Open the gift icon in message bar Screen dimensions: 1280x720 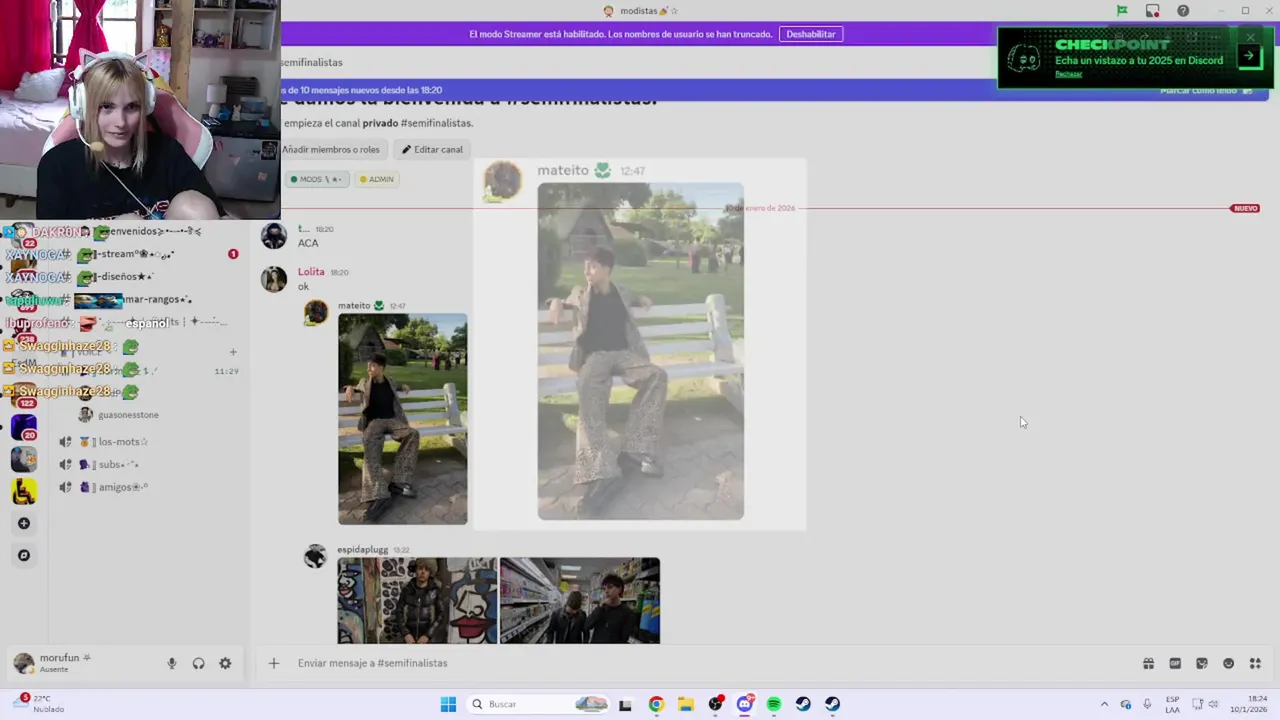[x=1148, y=663]
